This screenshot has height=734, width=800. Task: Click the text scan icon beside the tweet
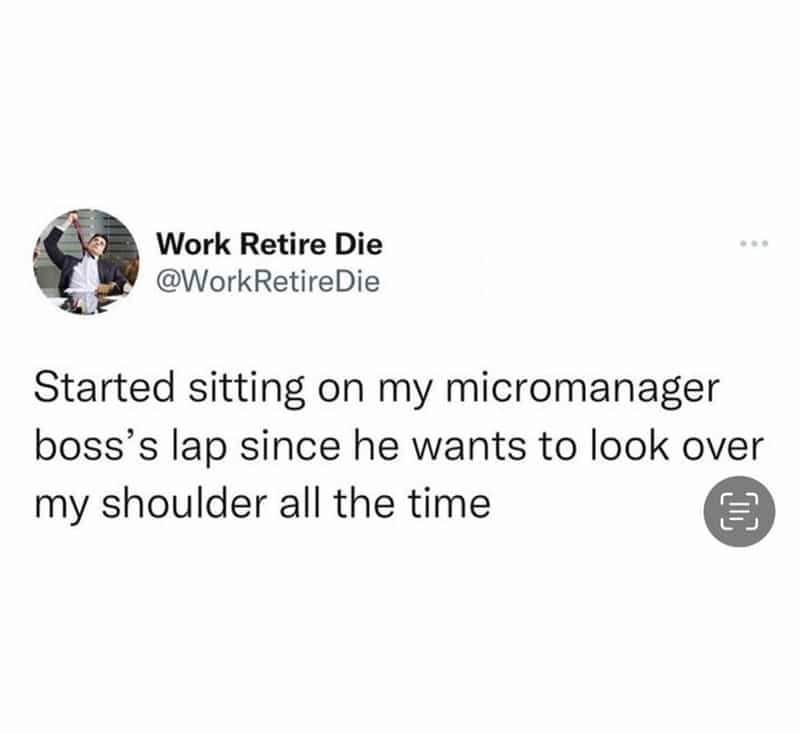click(x=739, y=511)
